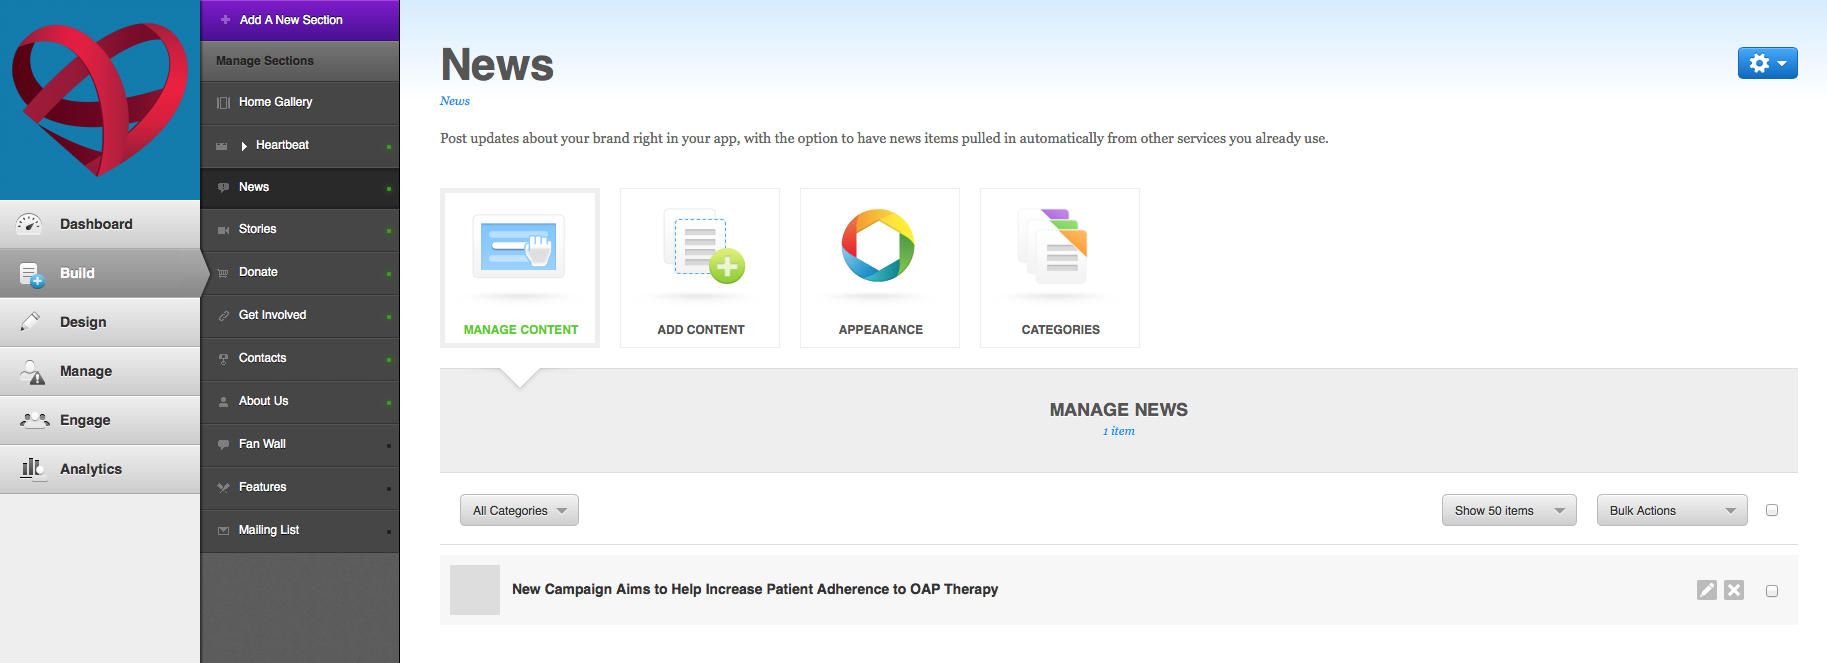Expand the Heartbeat section arrow
This screenshot has width=1827, height=663.
(x=244, y=146)
